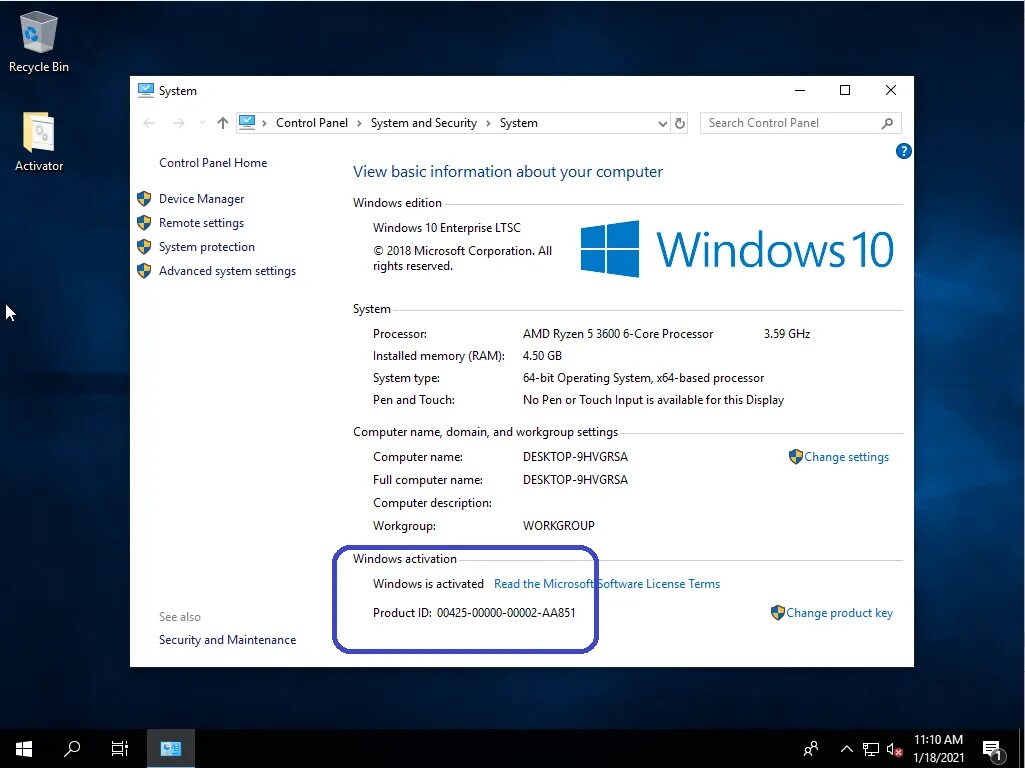Click Control Panel in the breadcrumb
This screenshot has width=1025, height=768.
click(x=312, y=123)
